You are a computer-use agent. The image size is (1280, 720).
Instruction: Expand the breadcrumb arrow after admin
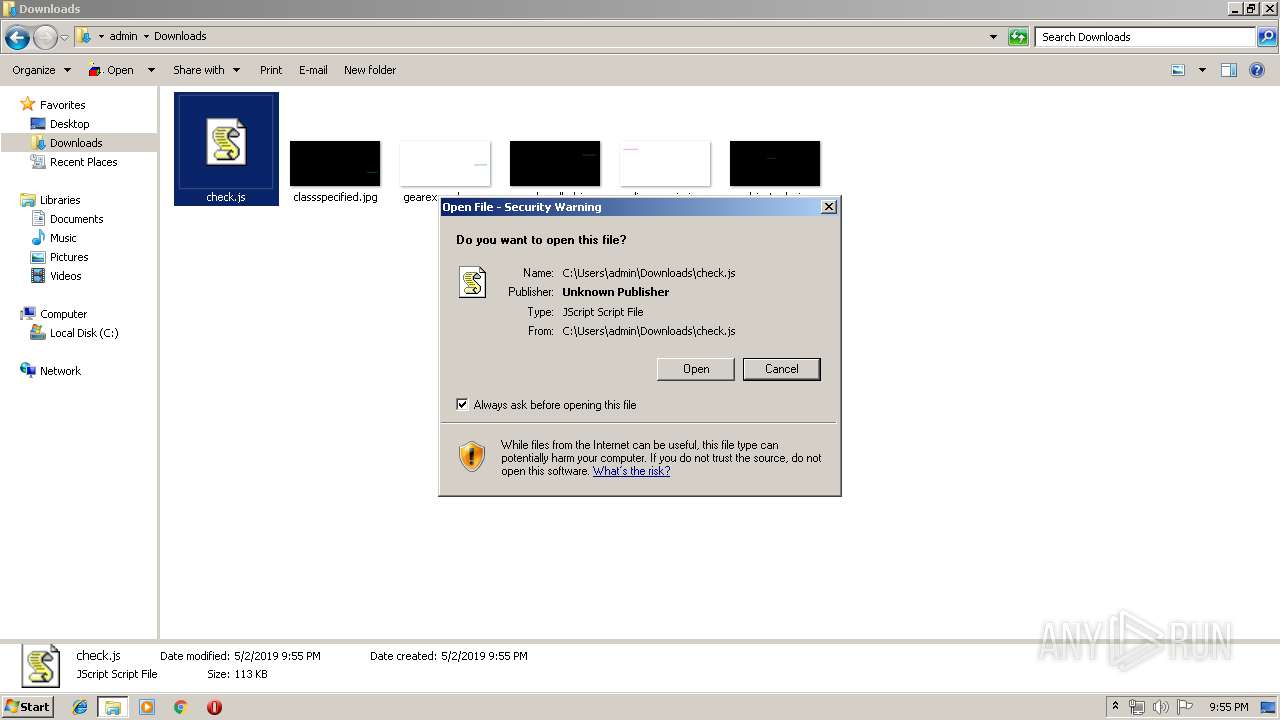pos(146,37)
